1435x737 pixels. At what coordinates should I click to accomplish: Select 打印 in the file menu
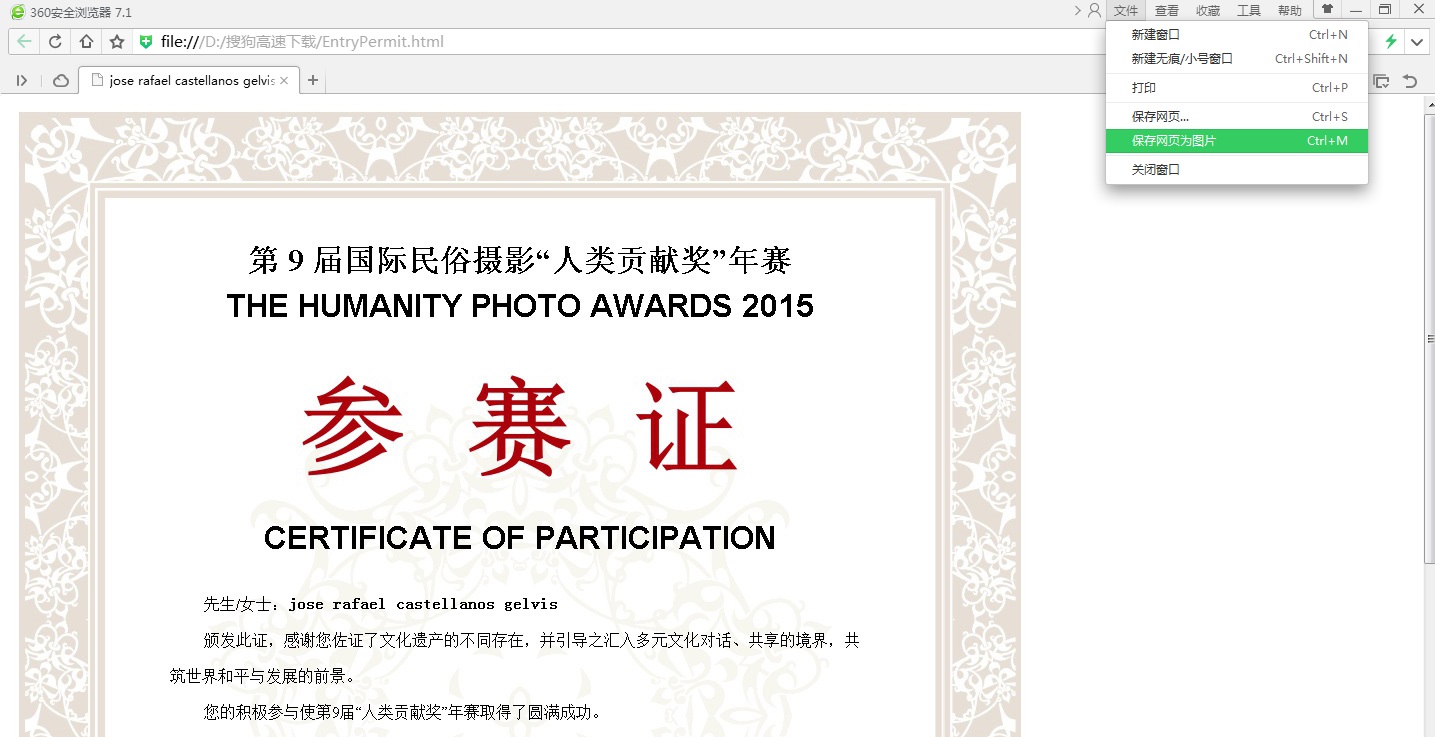pos(1237,88)
